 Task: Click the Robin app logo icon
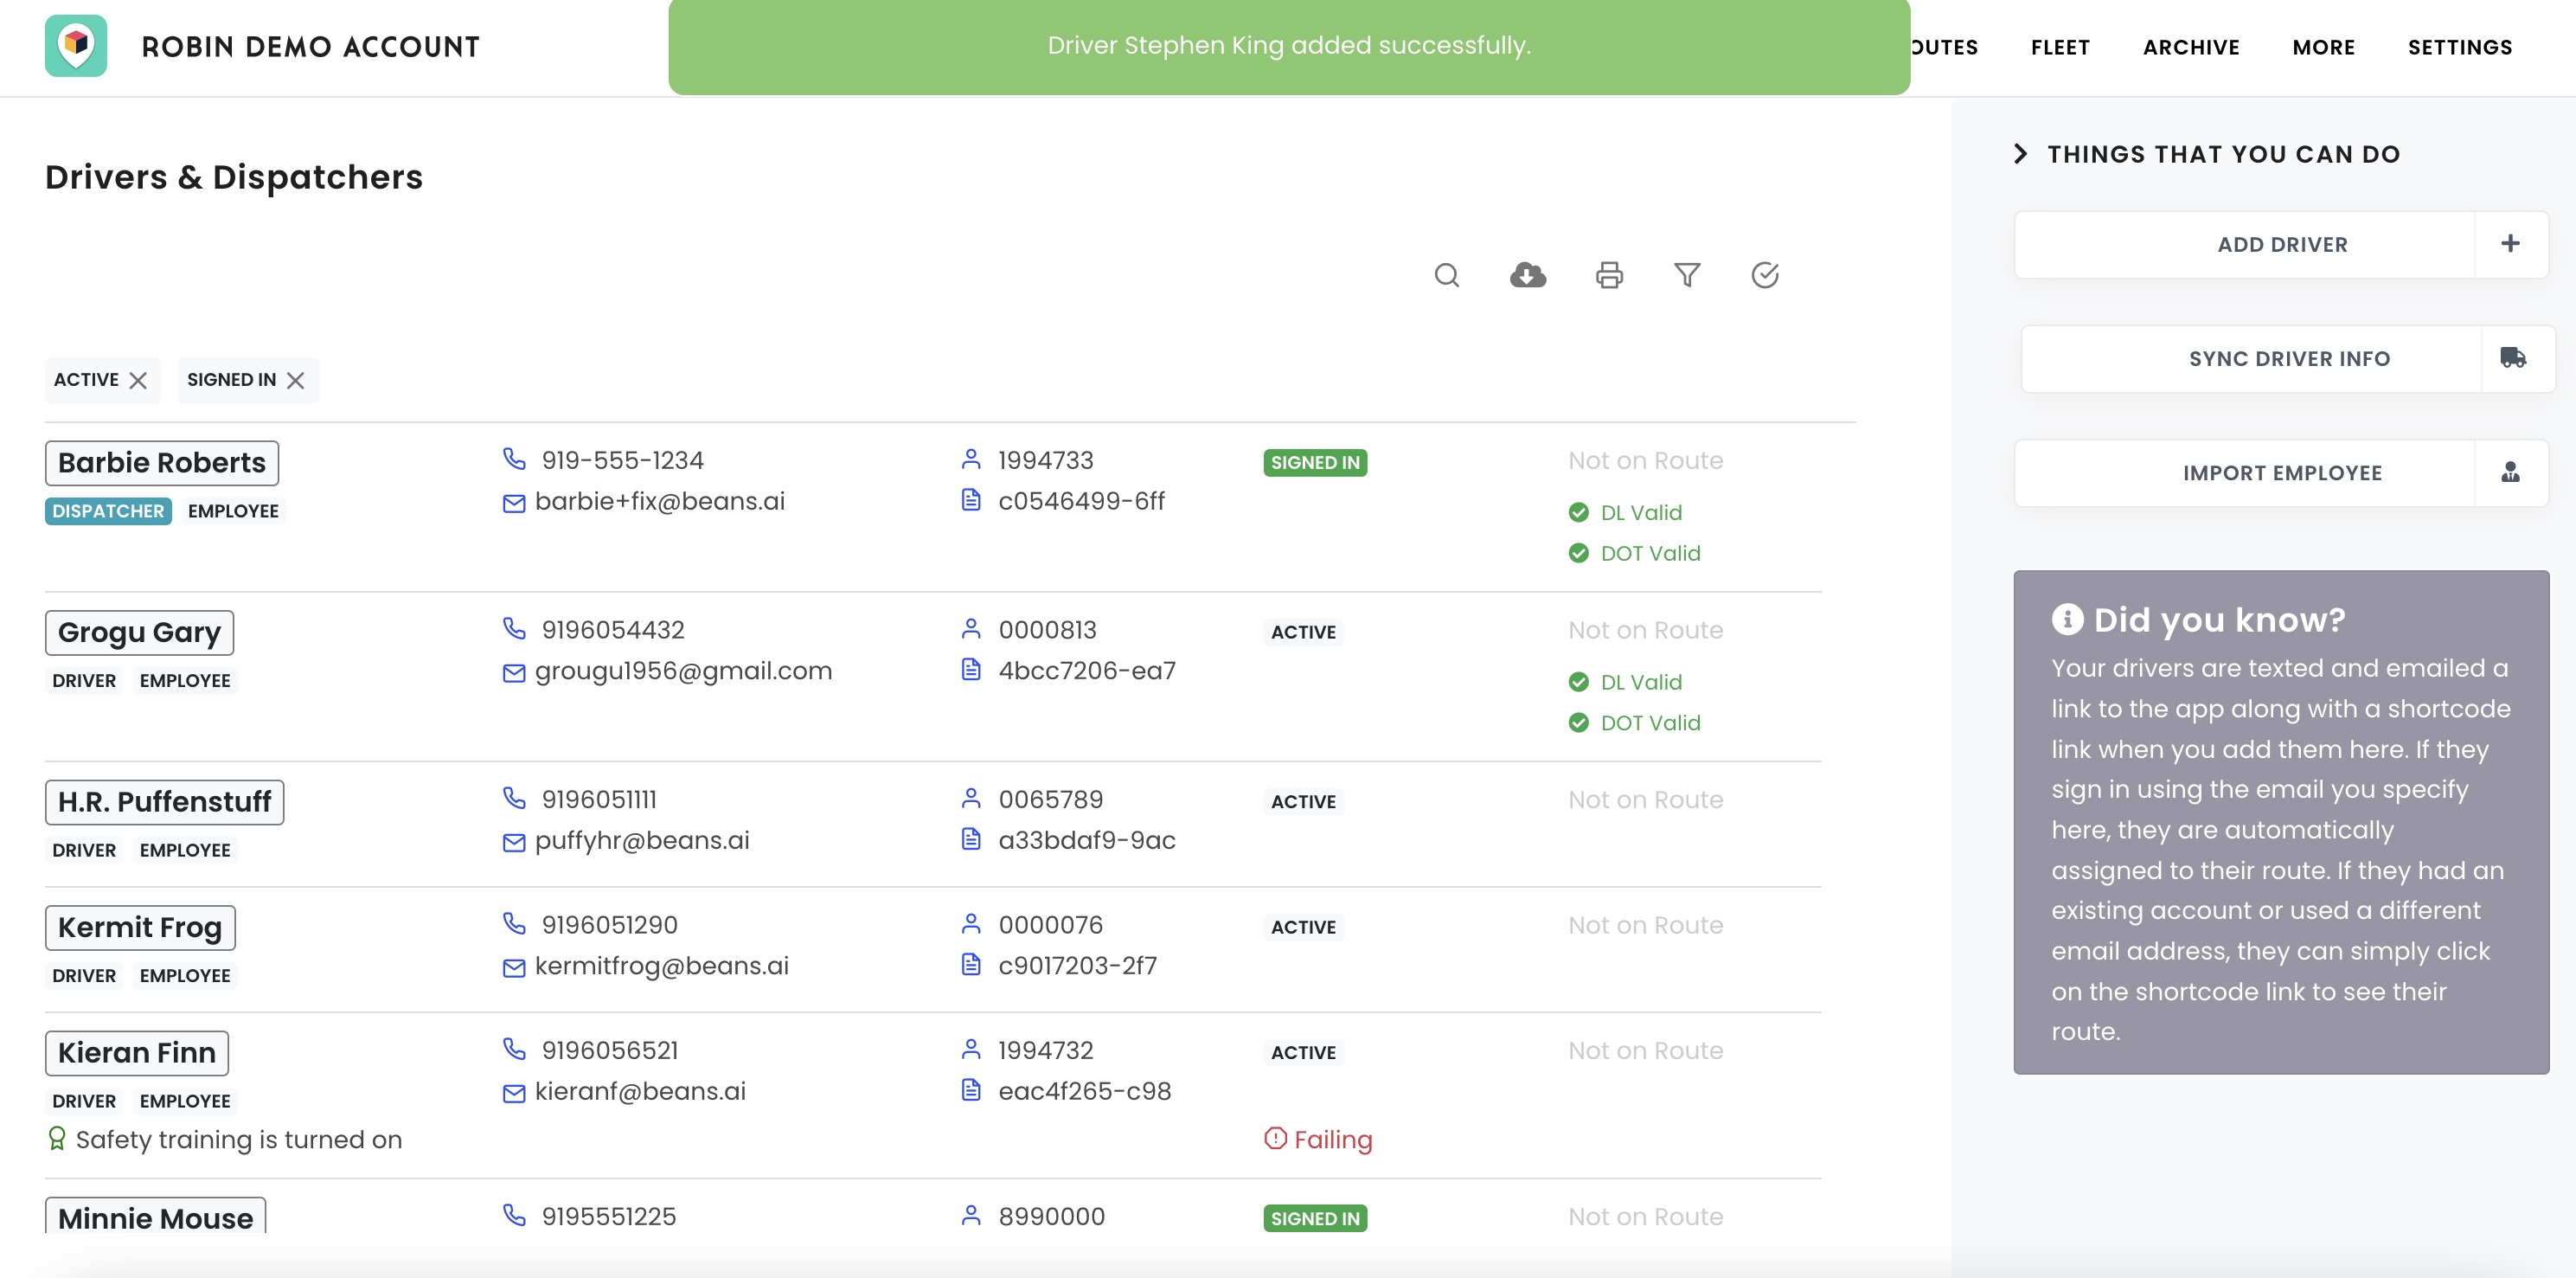click(x=76, y=46)
